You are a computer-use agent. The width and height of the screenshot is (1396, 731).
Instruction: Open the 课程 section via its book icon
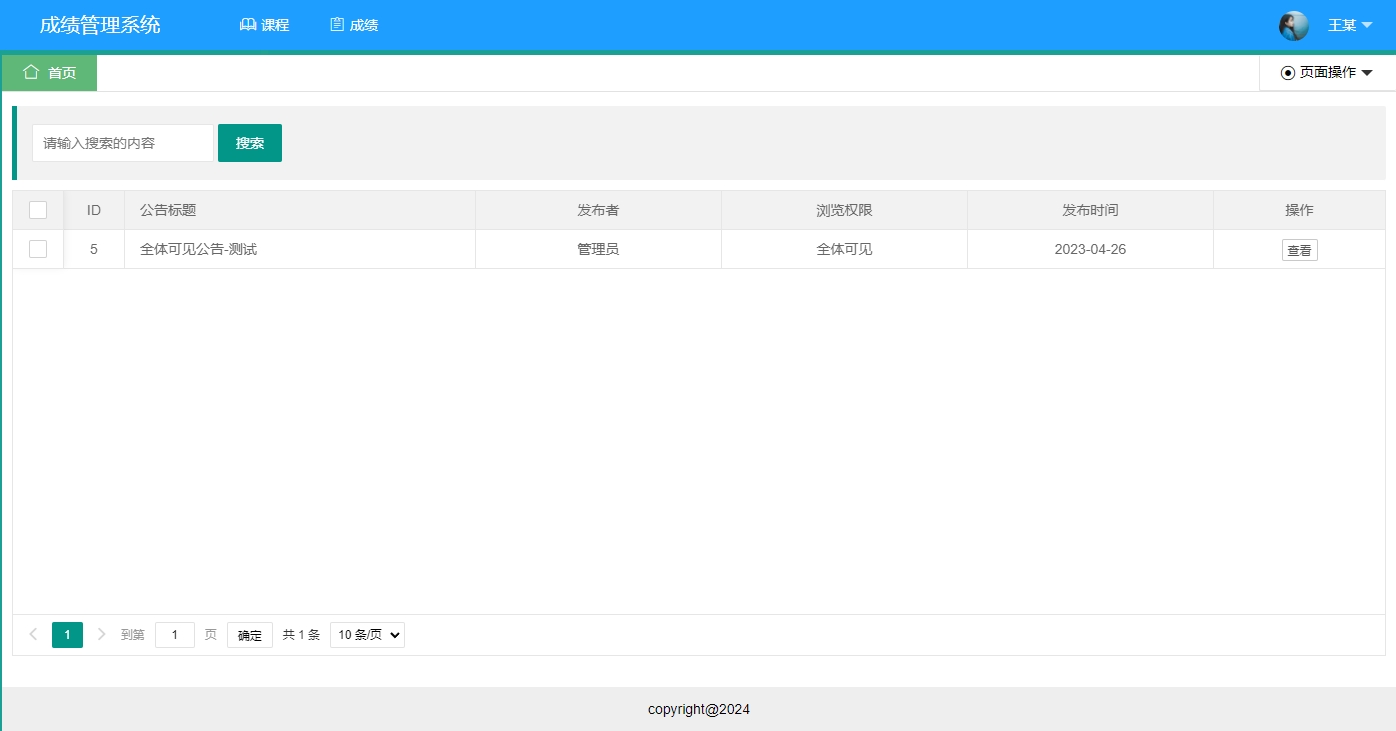click(x=248, y=24)
